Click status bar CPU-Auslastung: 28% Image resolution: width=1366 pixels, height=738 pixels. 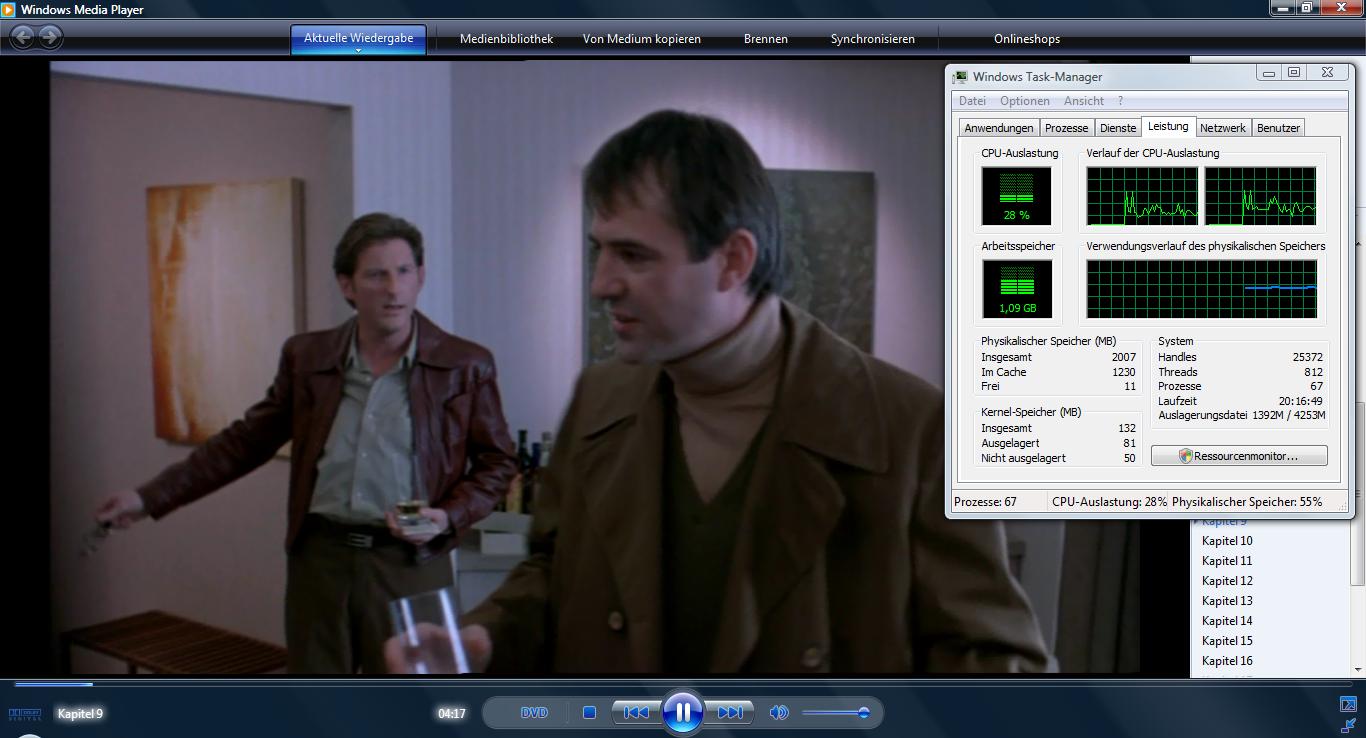pos(1109,502)
